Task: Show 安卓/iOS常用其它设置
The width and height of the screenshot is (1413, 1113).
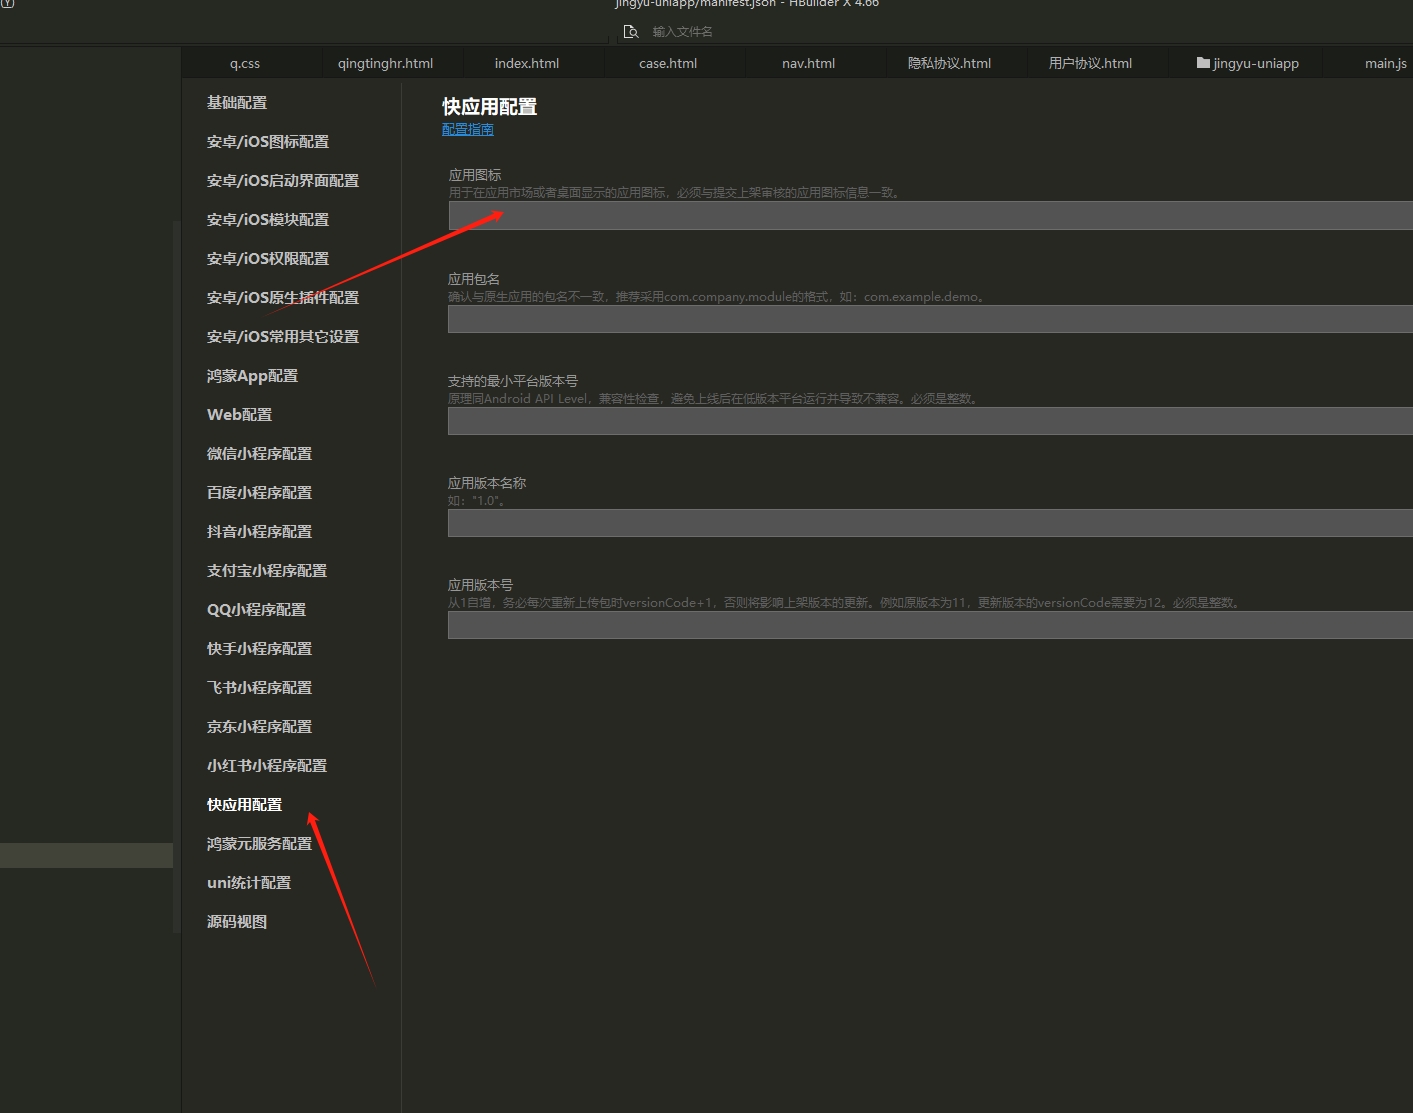Action: click(x=283, y=337)
